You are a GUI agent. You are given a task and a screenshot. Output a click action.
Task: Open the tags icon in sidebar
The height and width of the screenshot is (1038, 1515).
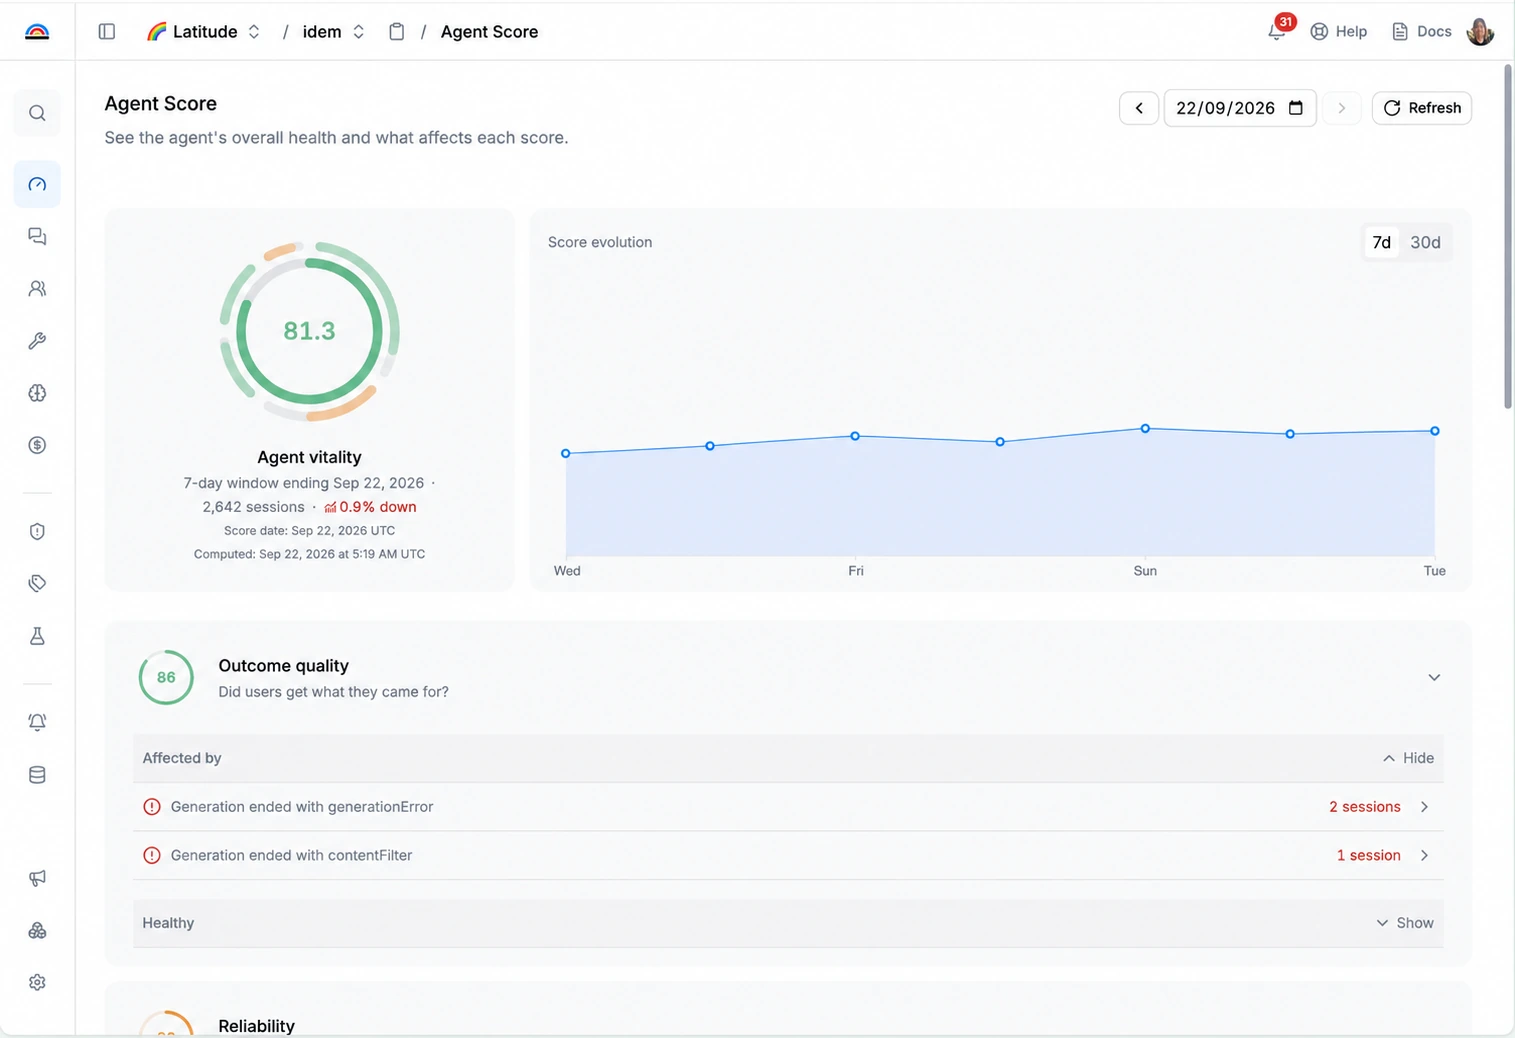[x=37, y=584]
